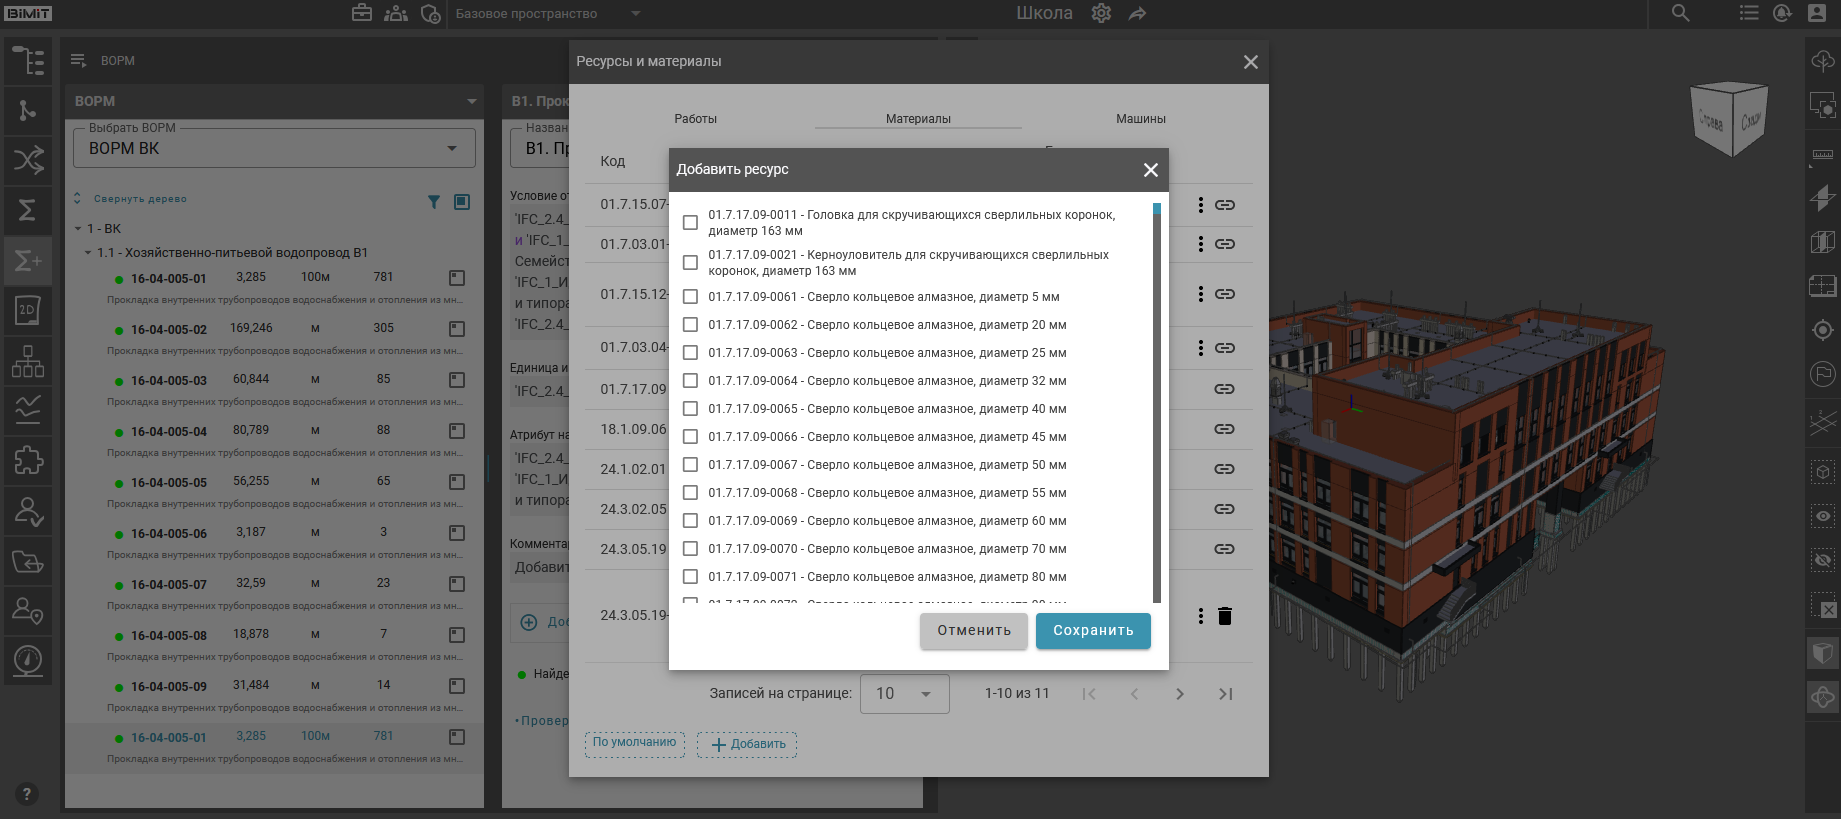Viewport: 1841px width, 819px height.
Task: Click the link icon for row 01.7.17.09
Action: [1224, 389]
